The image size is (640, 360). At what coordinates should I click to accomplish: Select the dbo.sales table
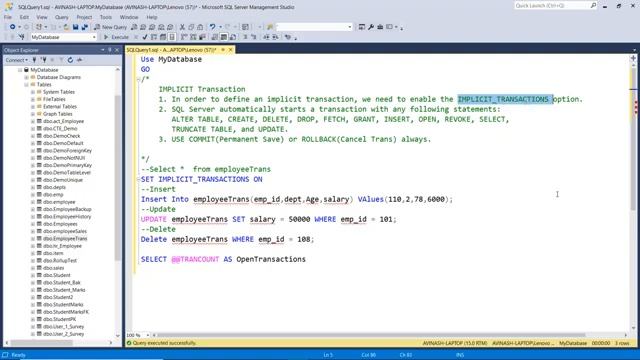click(x=53, y=268)
